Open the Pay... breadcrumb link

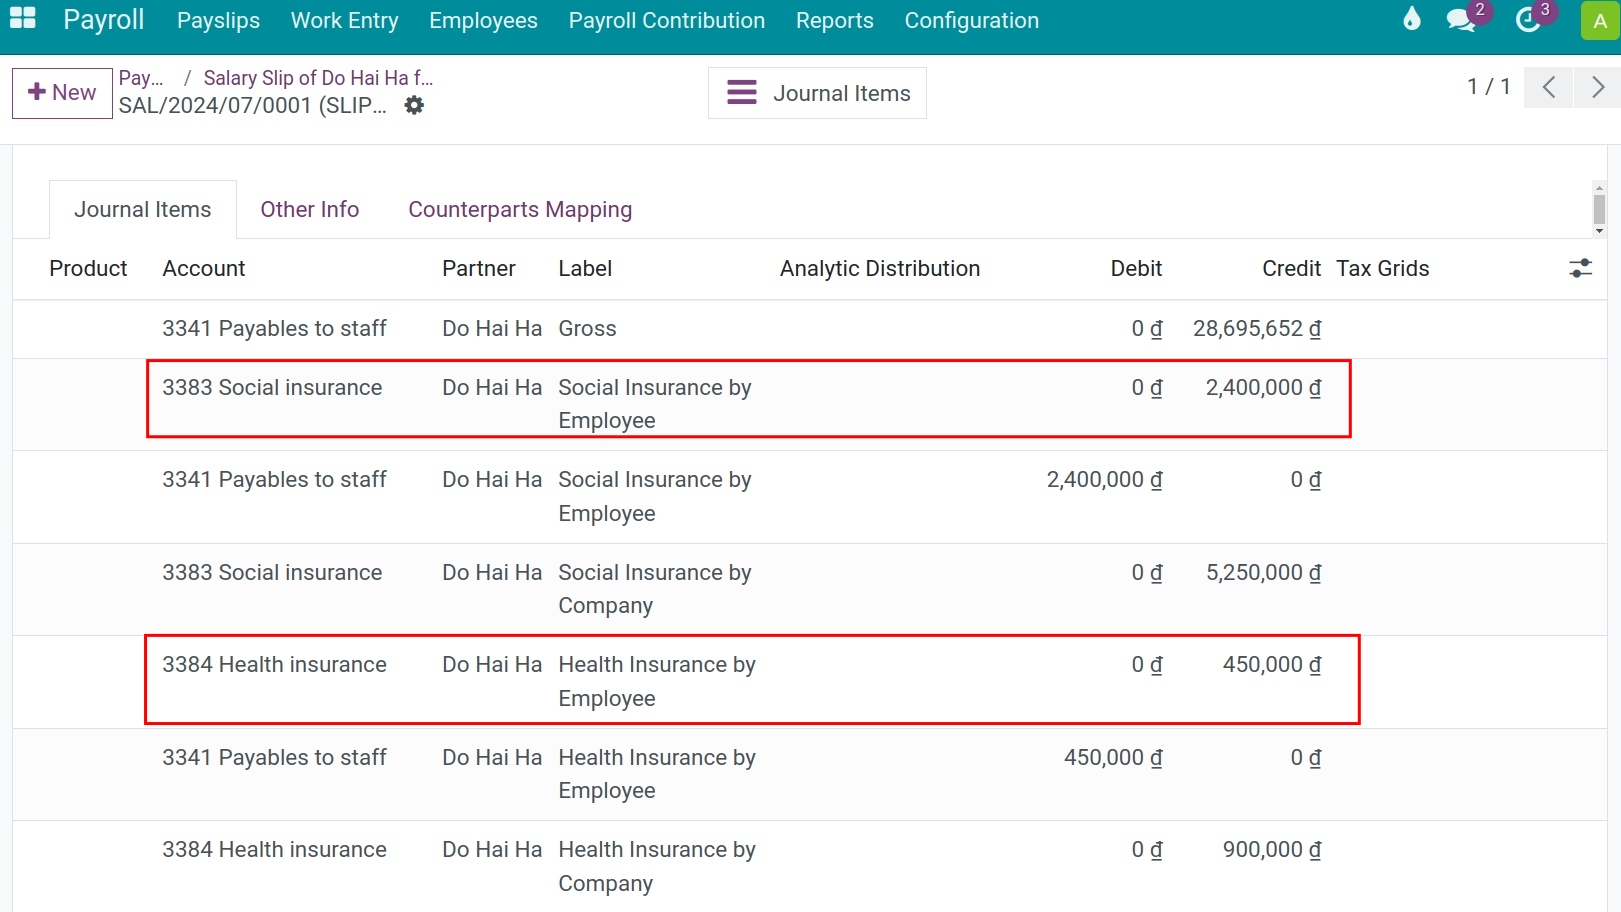[141, 78]
